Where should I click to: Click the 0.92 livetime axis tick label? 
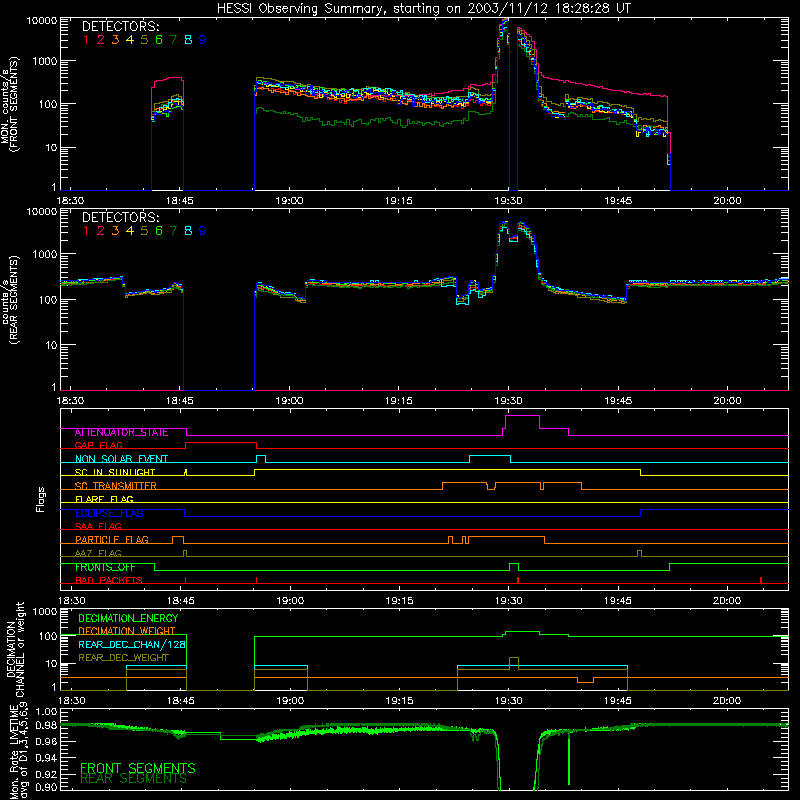tap(46, 773)
